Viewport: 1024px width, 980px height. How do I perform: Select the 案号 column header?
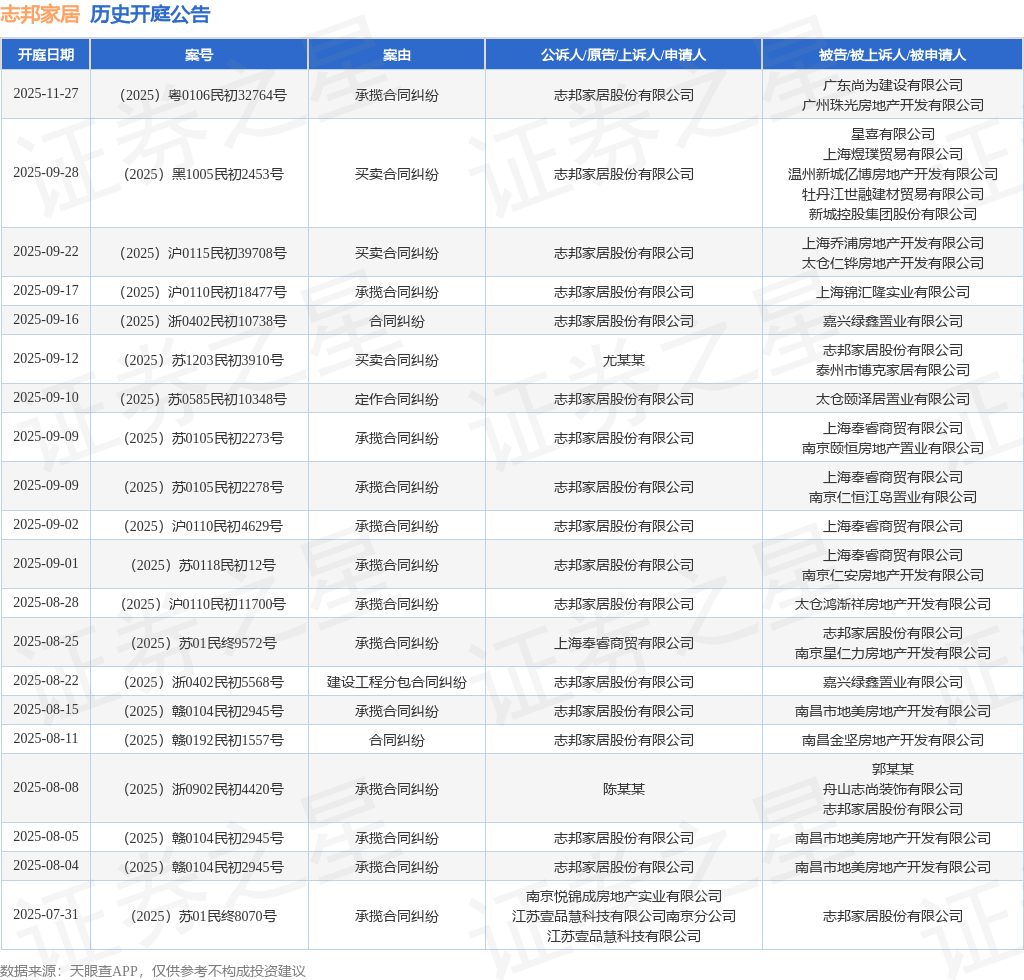pos(199,55)
